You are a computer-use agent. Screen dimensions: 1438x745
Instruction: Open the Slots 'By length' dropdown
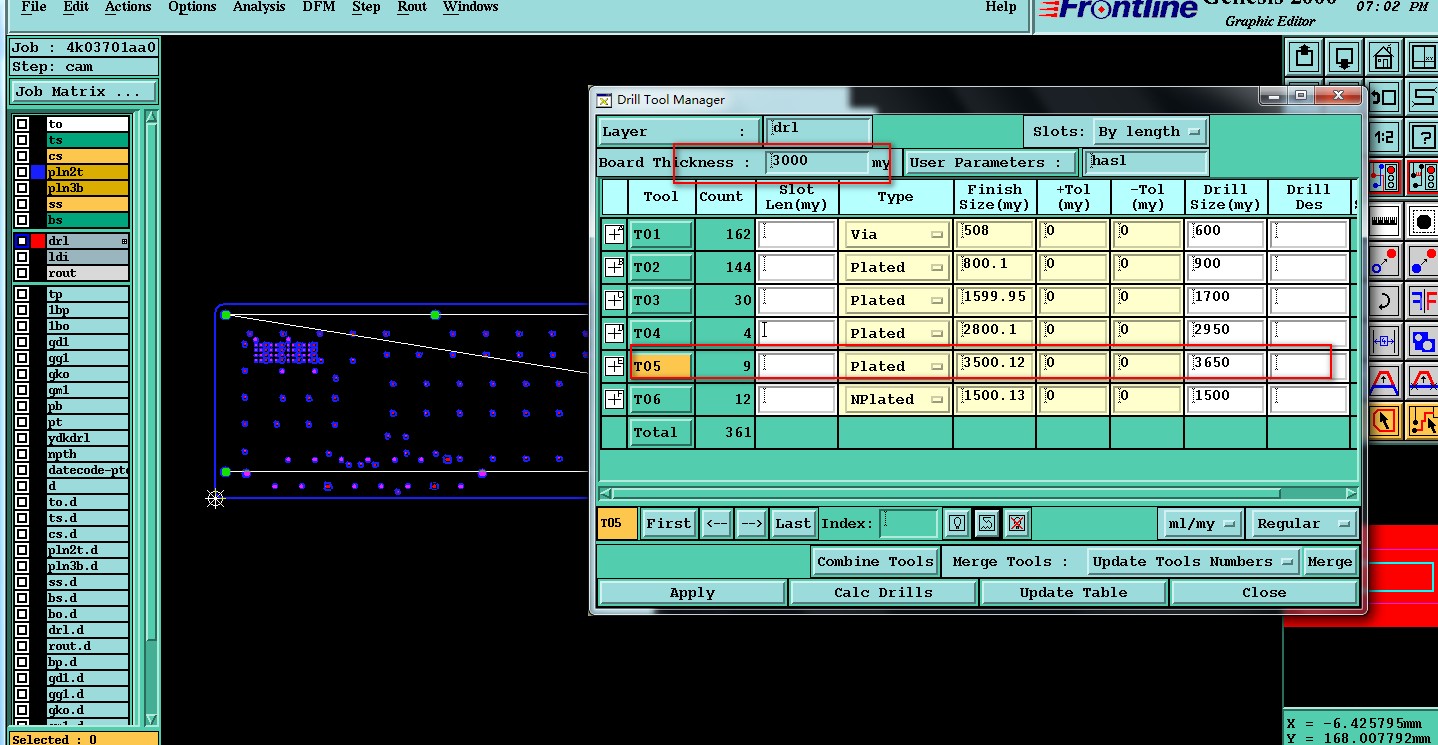[x=1149, y=131]
